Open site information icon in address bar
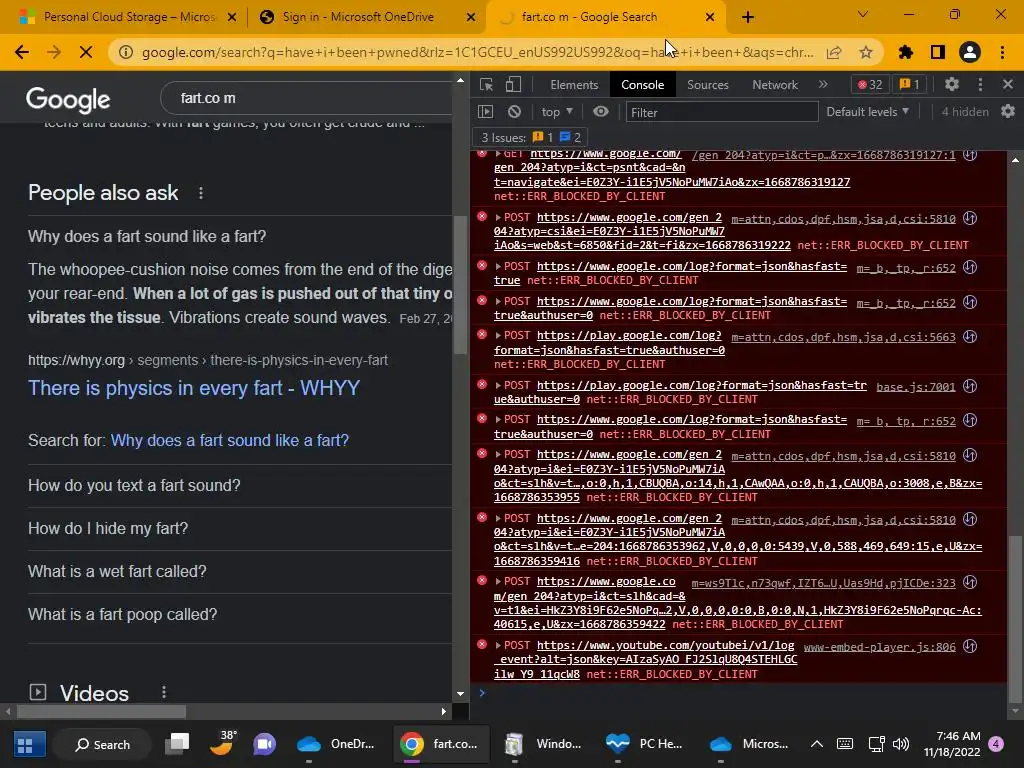The image size is (1024, 768). (x=125, y=52)
